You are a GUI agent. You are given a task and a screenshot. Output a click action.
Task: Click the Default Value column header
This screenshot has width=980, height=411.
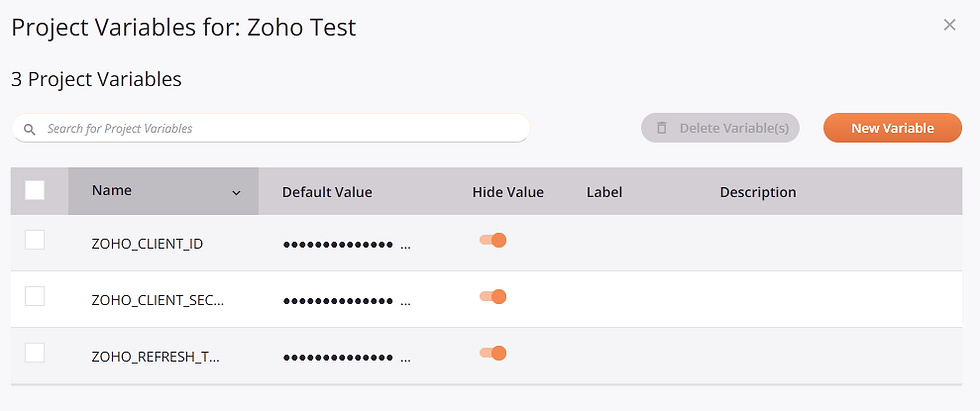[327, 192]
